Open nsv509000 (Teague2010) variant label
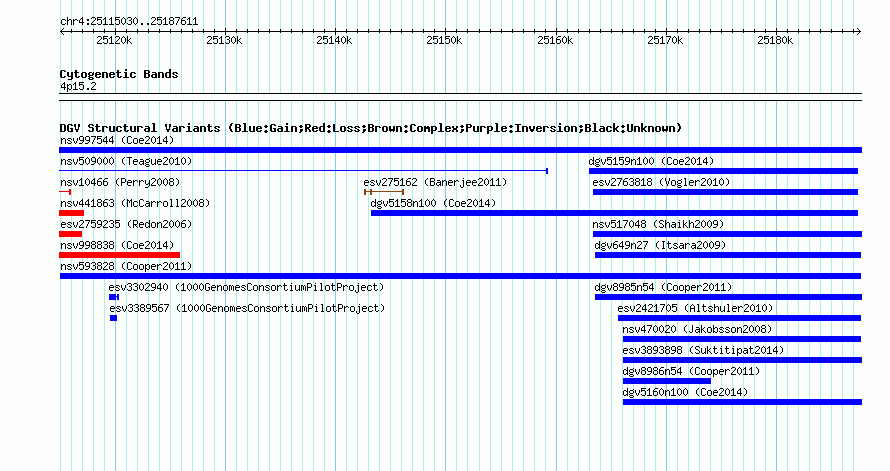The image size is (890, 471). [126, 161]
